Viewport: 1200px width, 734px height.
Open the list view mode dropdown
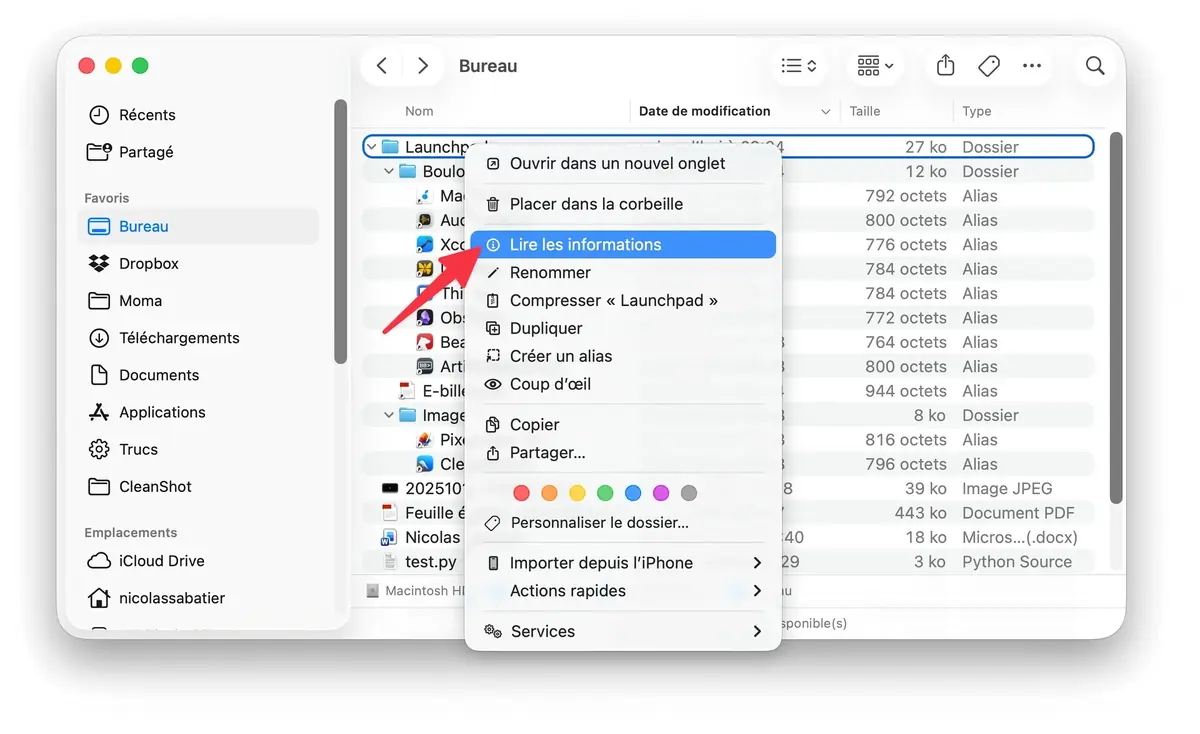799,66
